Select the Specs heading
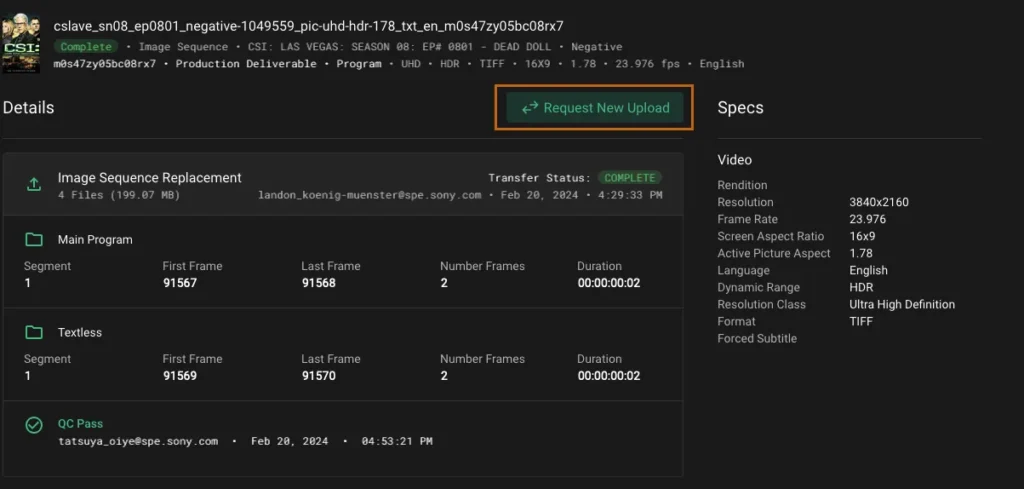Screen dimensions: 1024x489 (x=740, y=107)
